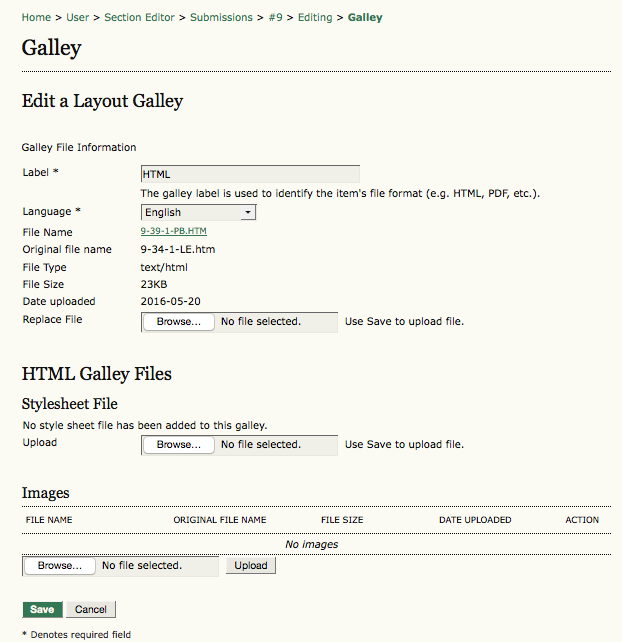
Task: Click 'No file selected' in Images row
Action: click(142, 566)
